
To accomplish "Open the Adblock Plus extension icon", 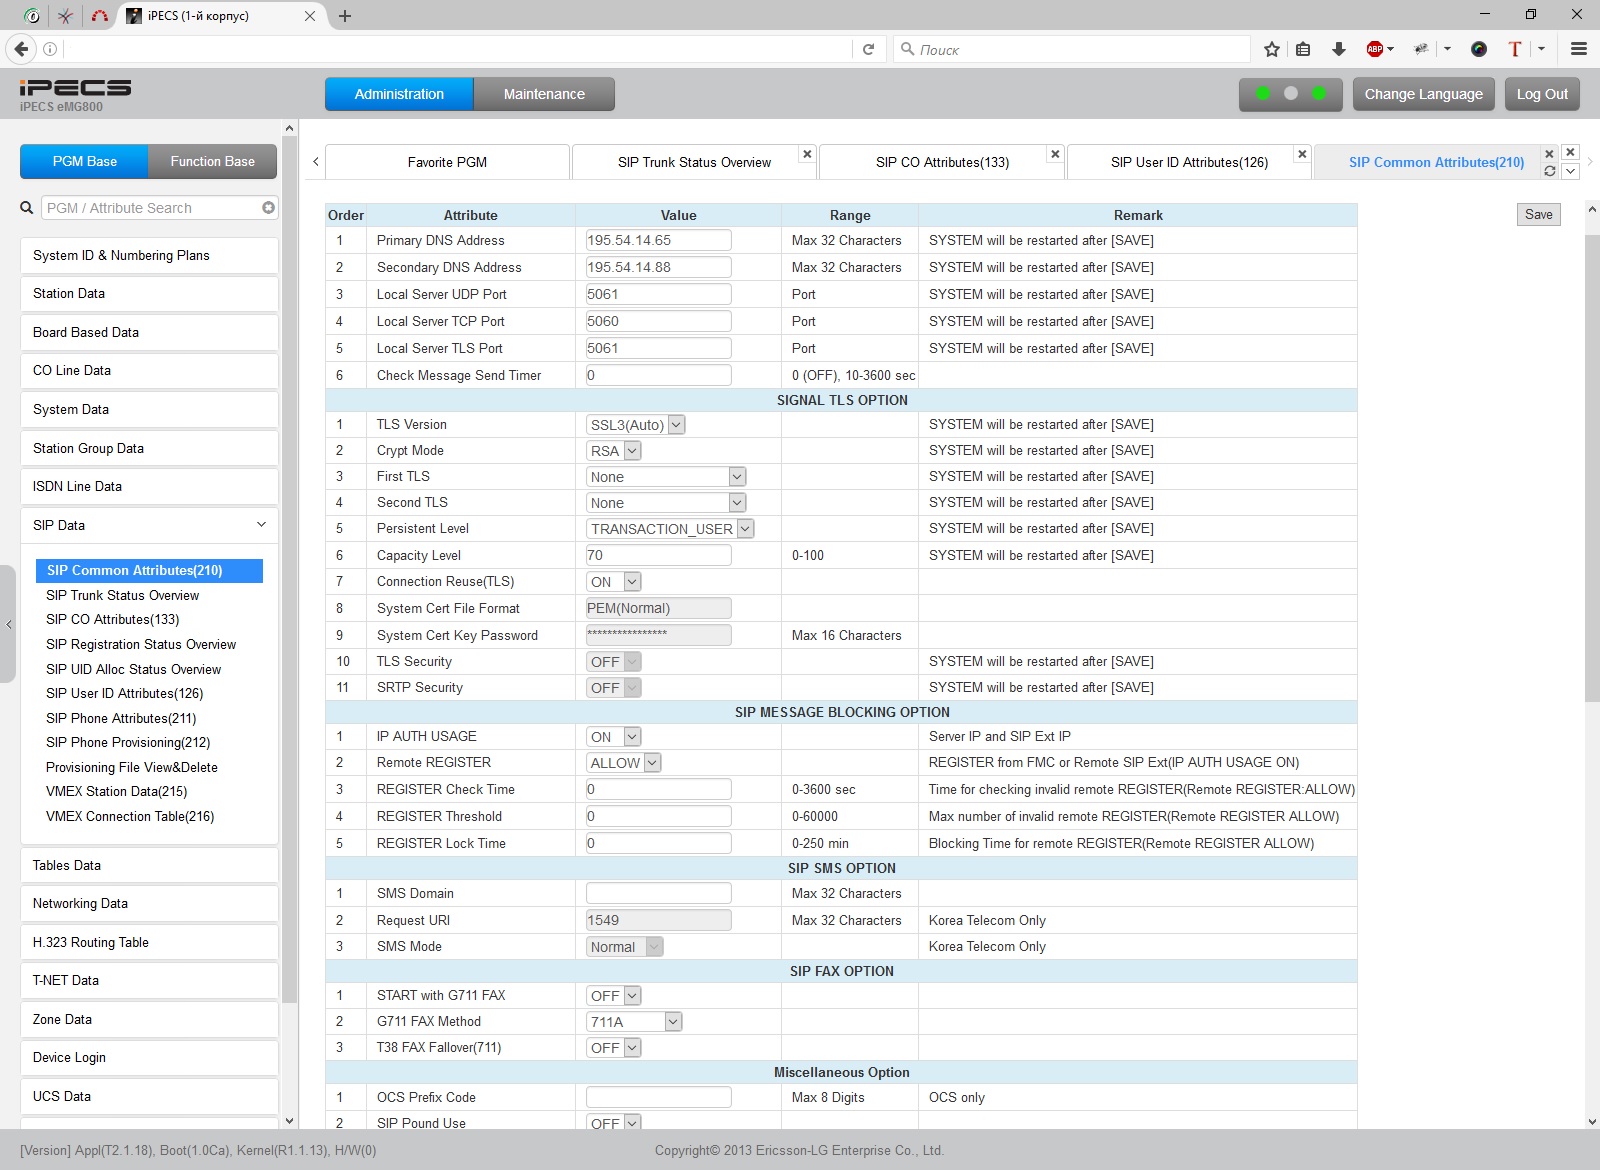I will 1376,49.
